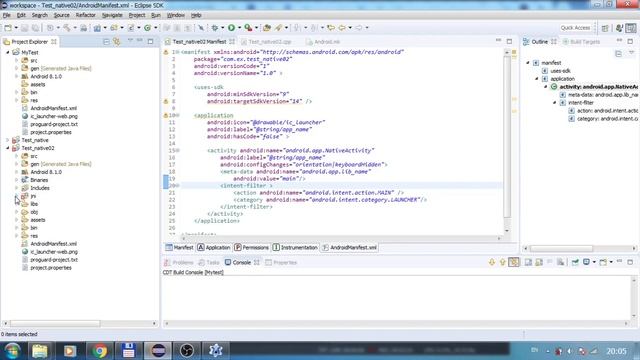Open the Navigate menu
Image resolution: width=640 pixels, height=360 pixels.
click(112, 15)
